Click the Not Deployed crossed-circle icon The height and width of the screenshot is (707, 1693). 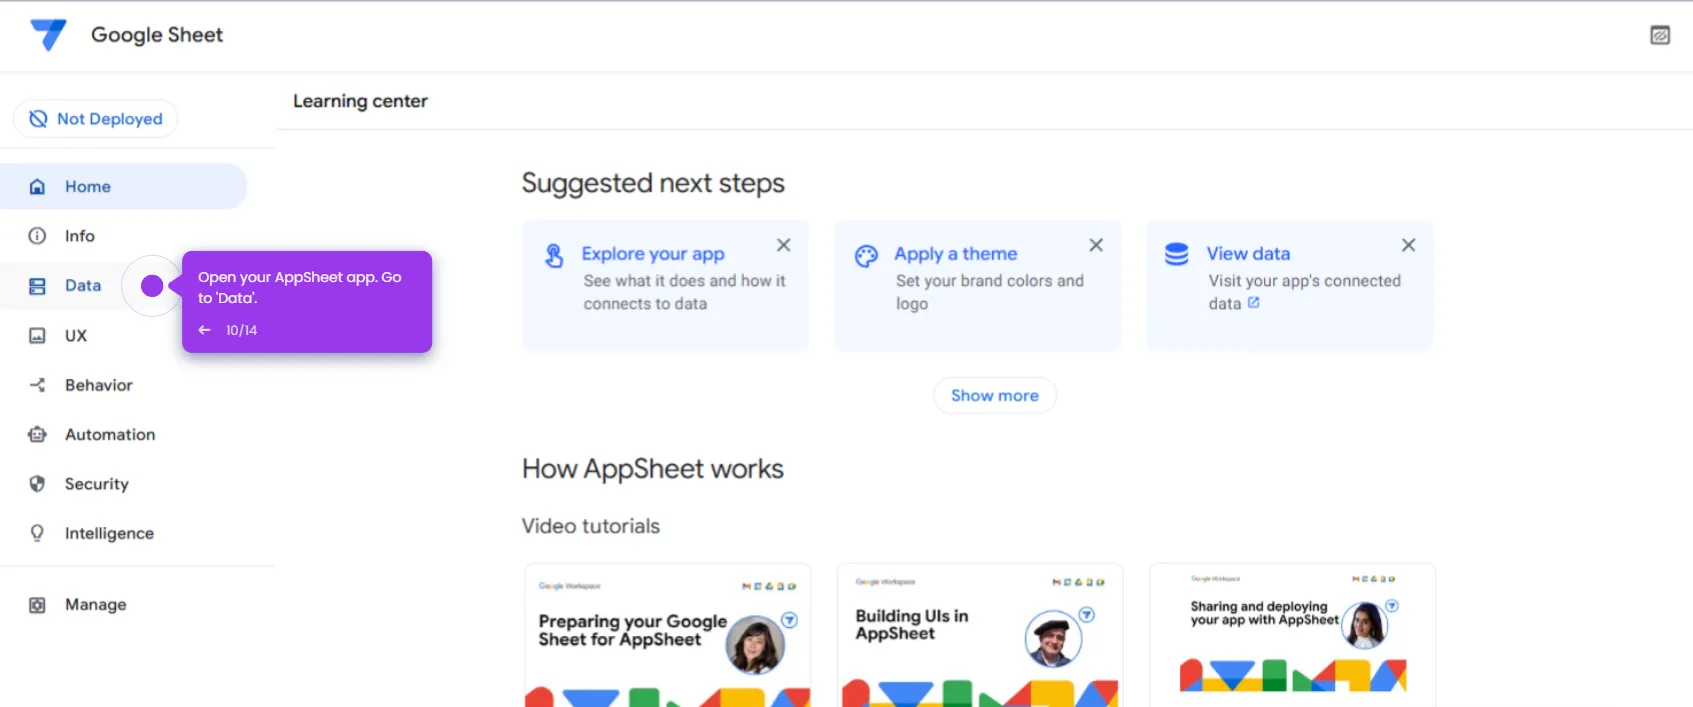pos(38,119)
